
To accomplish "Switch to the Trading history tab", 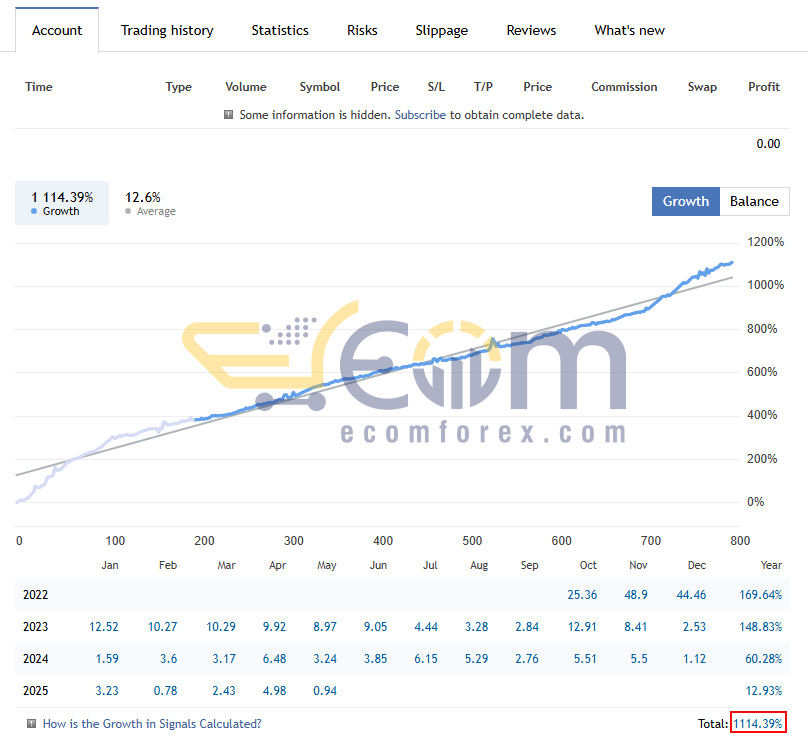I will (x=167, y=30).
